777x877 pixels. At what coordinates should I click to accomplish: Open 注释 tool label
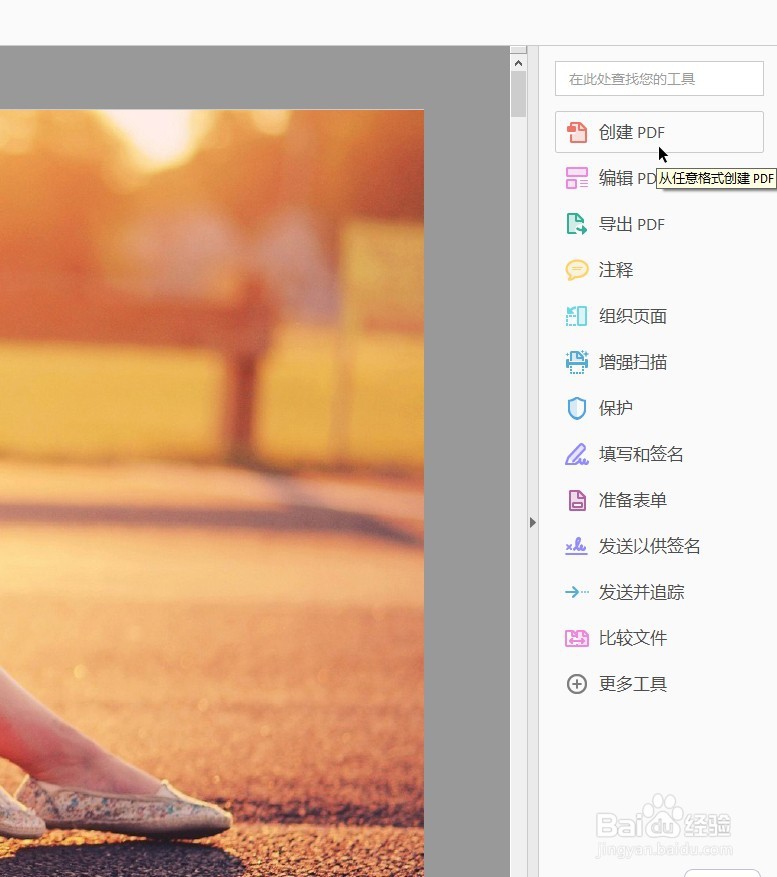(616, 270)
